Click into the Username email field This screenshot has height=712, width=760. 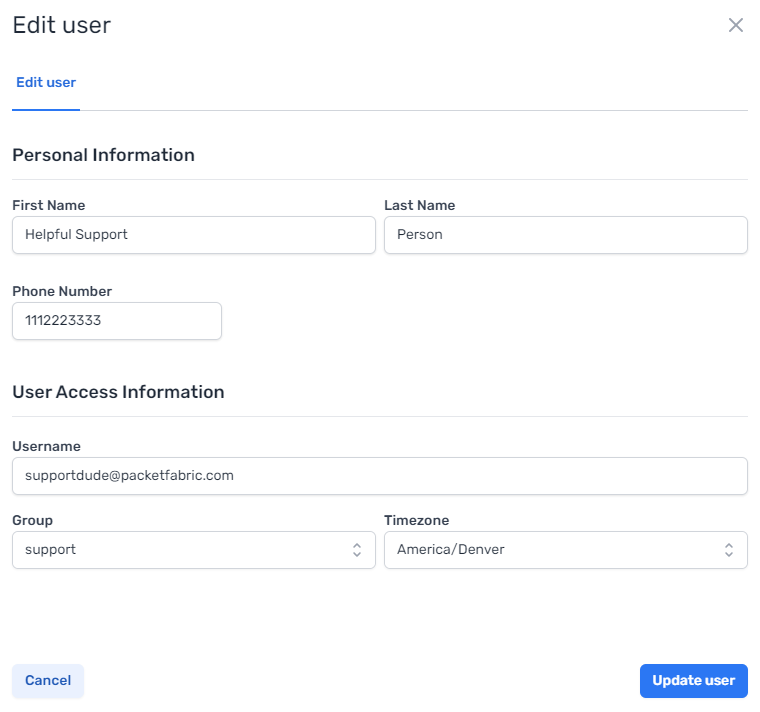click(x=379, y=476)
